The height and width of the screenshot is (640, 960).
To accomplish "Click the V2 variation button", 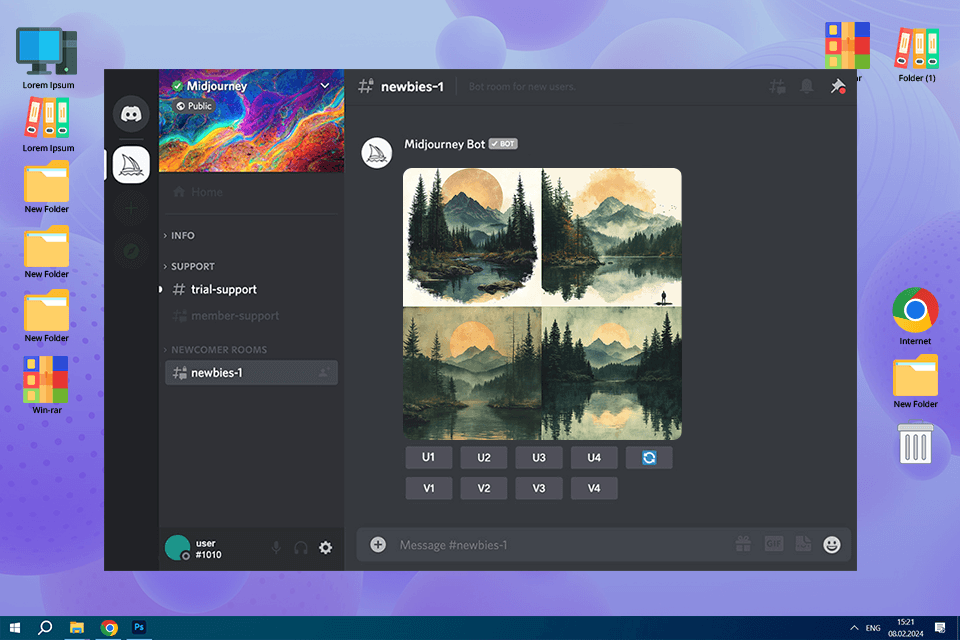I will (x=484, y=488).
